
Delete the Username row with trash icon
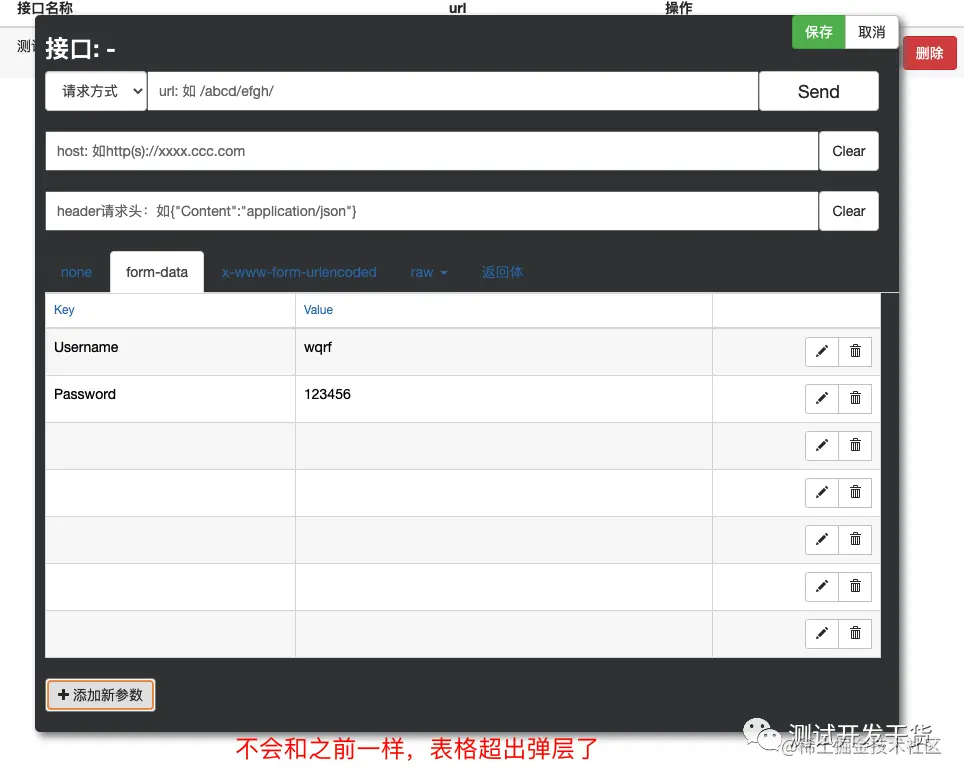[855, 351]
